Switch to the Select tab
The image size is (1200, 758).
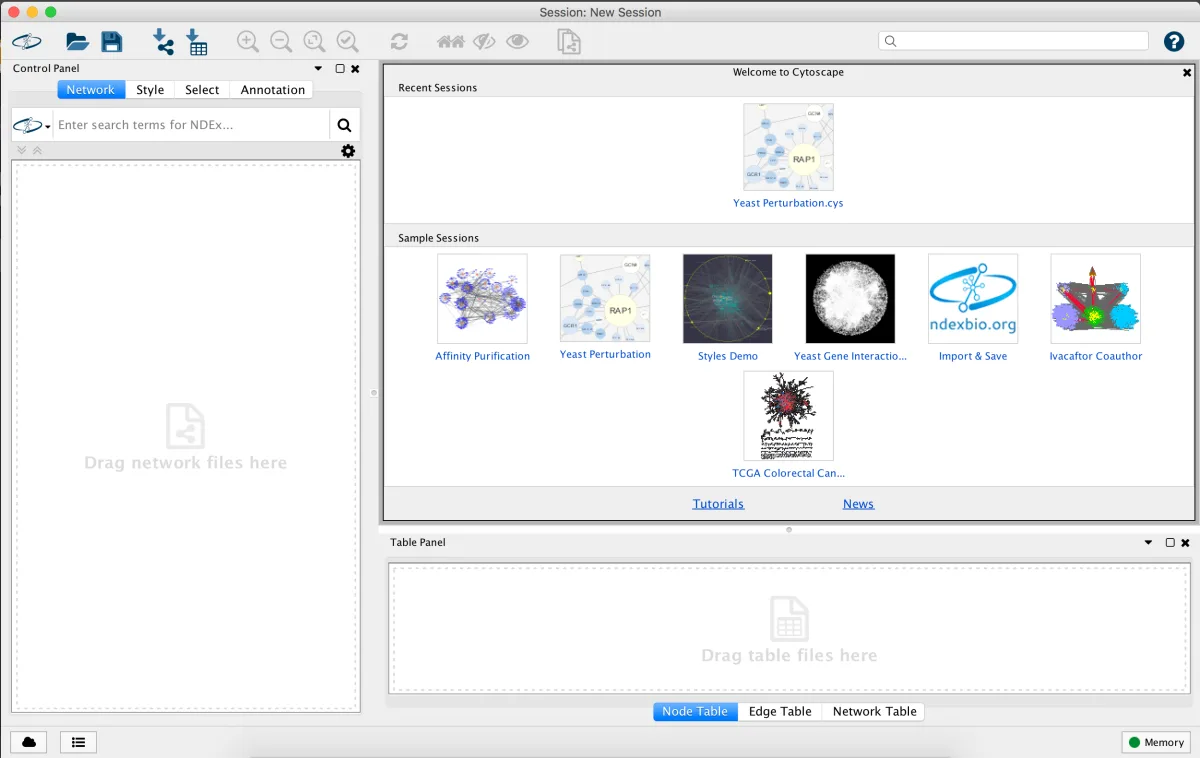point(202,90)
